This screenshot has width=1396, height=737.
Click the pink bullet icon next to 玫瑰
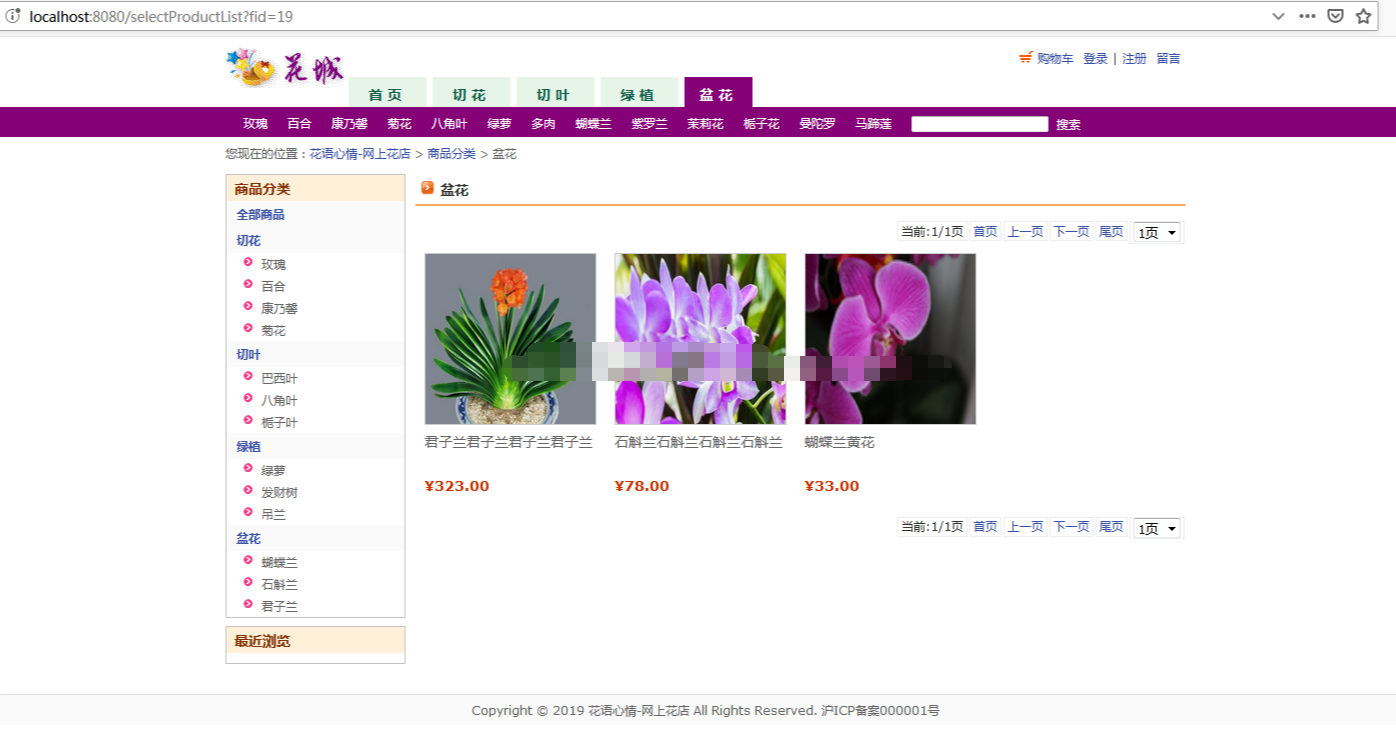pyautogui.click(x=248, y=262)
